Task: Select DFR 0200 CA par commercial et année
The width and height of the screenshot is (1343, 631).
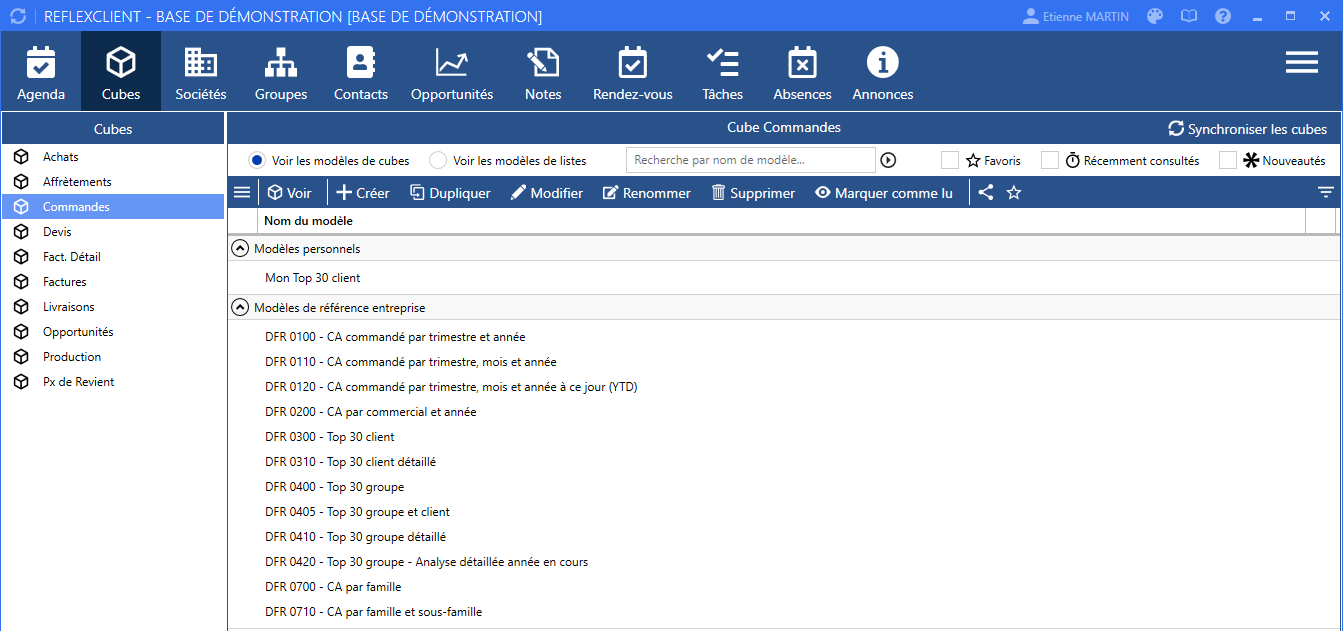Action: 783,412
